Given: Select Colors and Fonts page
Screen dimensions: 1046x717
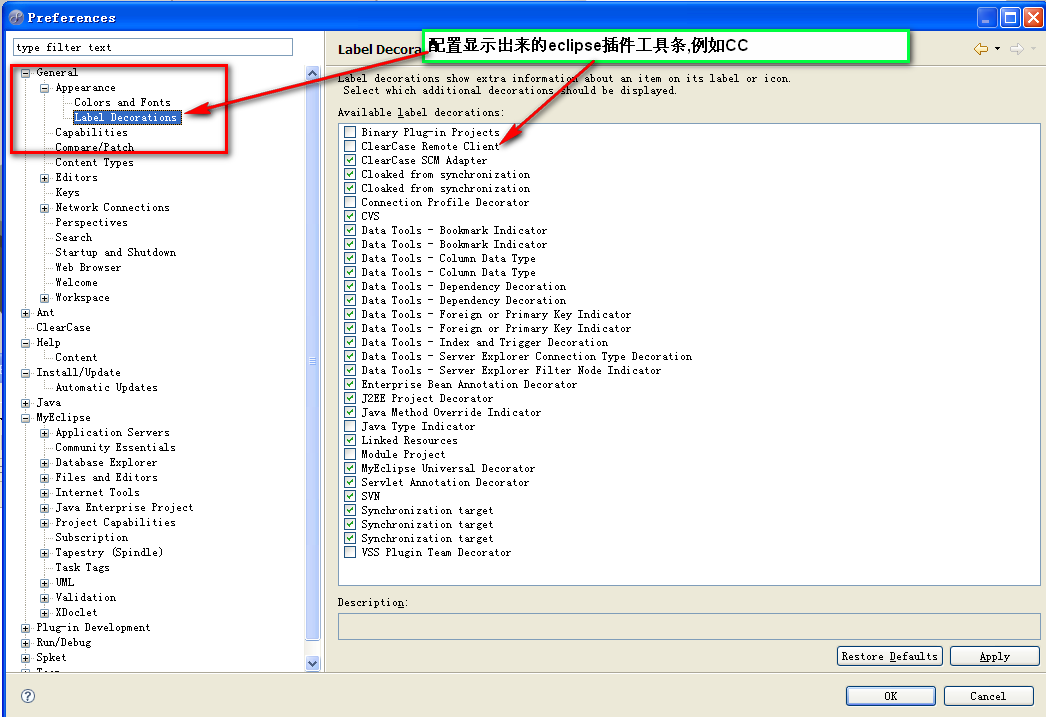Looking at the screenshot, I should click(x=122, y=102).
